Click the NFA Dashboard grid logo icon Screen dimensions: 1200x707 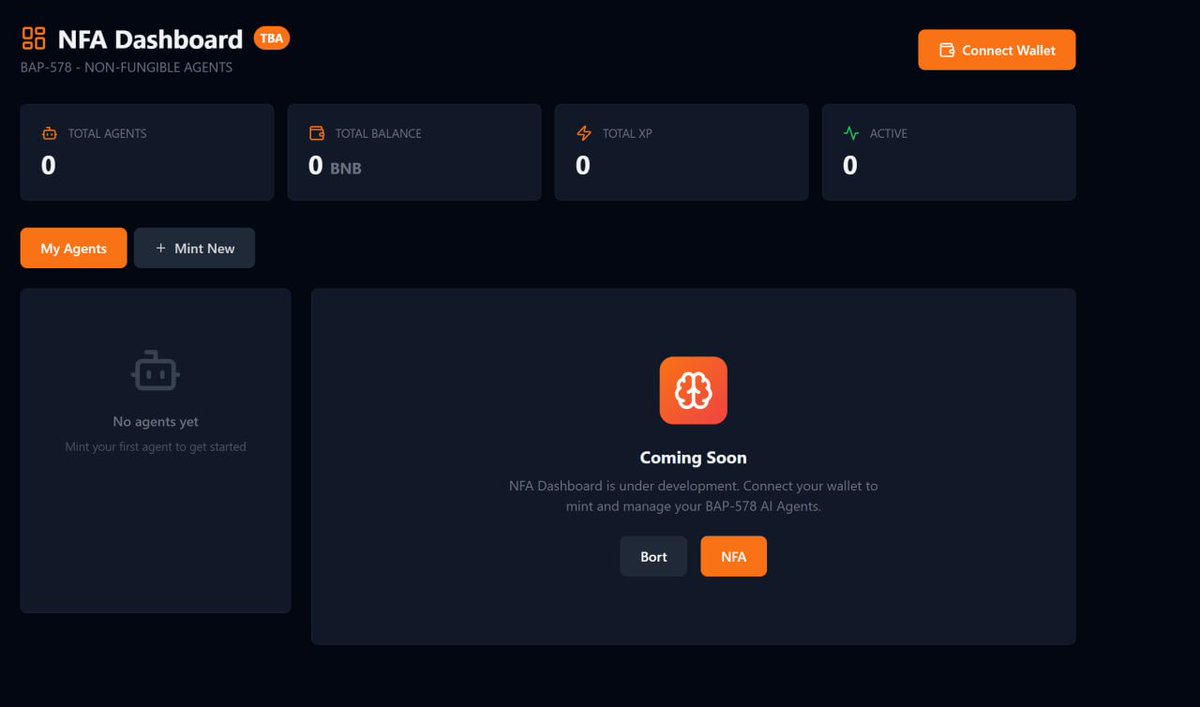click(34, 39)
